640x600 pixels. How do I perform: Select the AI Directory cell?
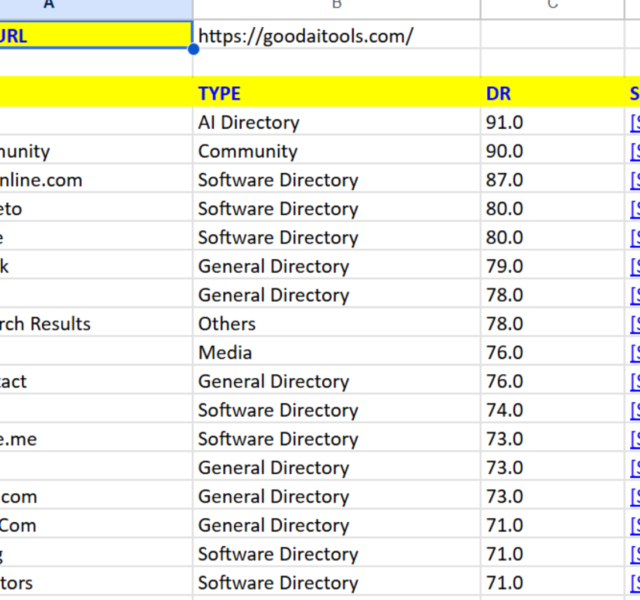point(337,122)
